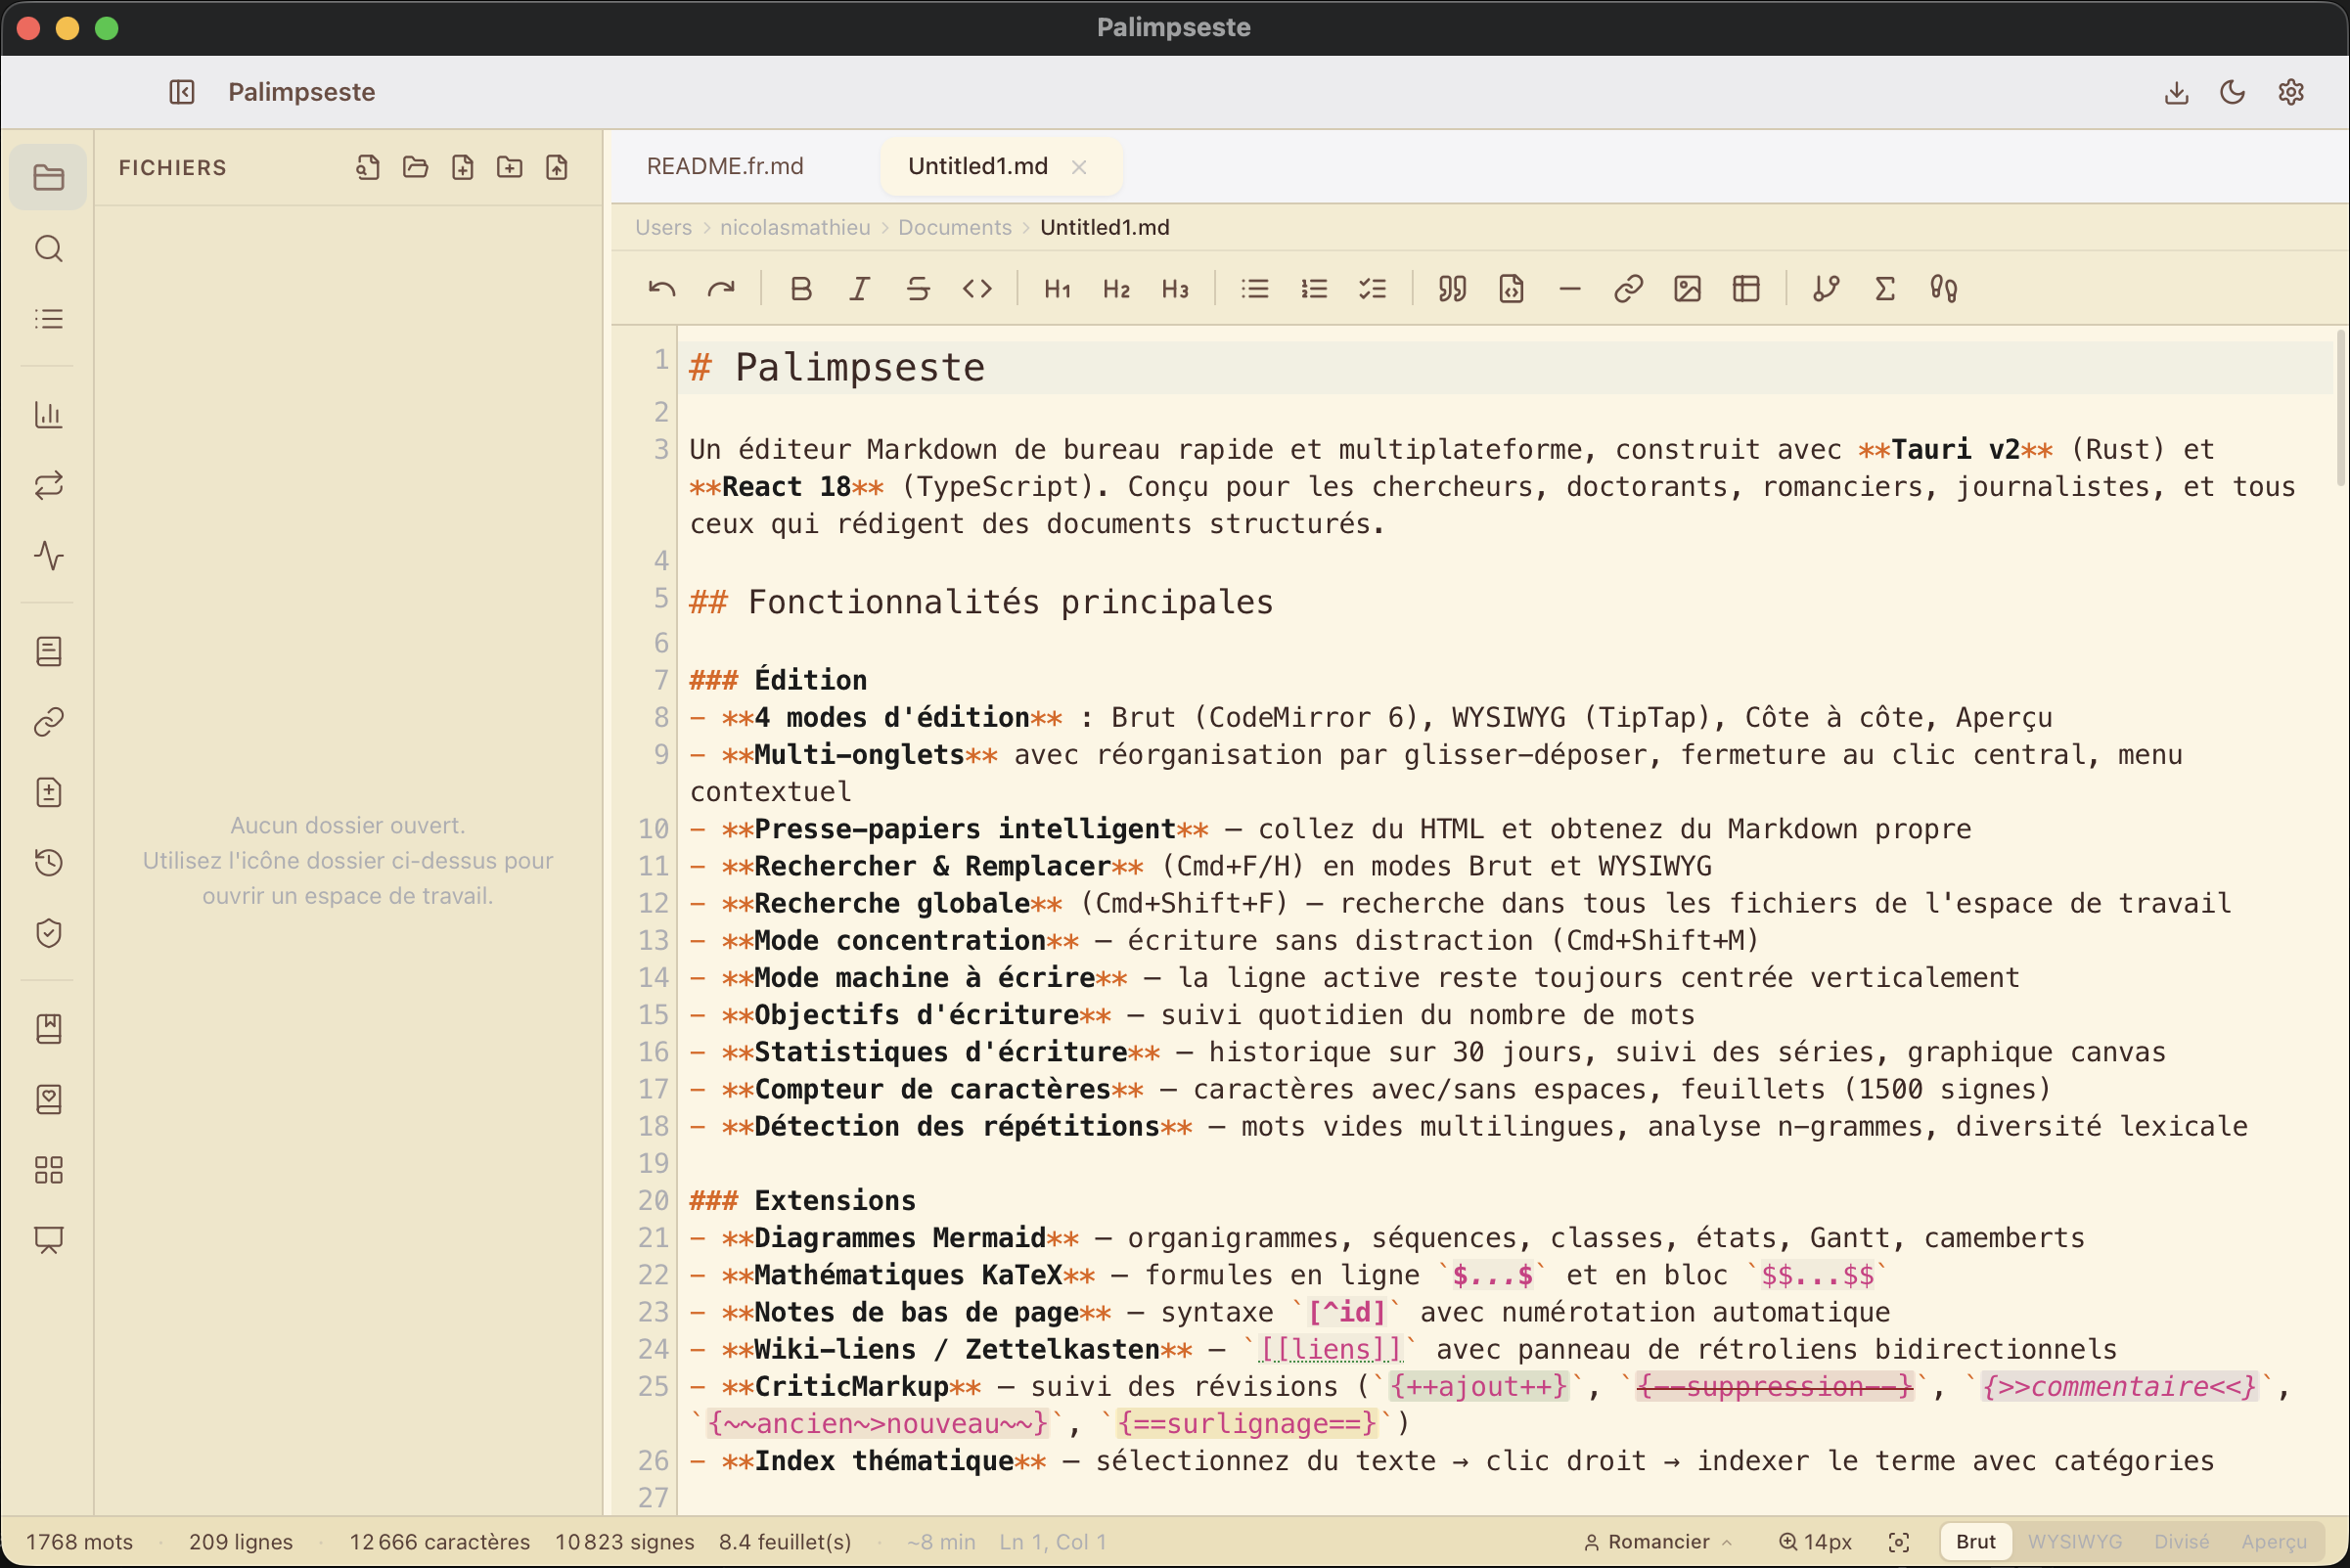Viewport: 2350px width, 1568px height.
Task: Switch to Brut editing mode
Action: [1976, 1541]
